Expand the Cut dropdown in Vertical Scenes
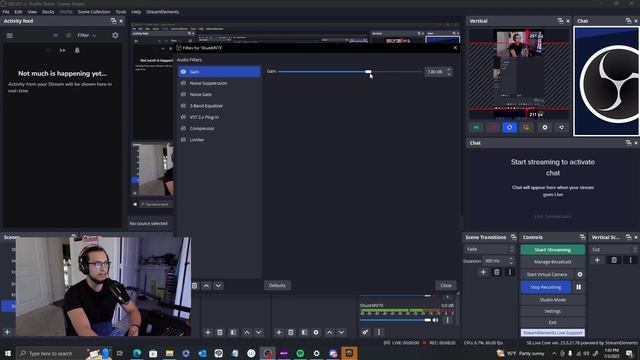 pos(614,249)
